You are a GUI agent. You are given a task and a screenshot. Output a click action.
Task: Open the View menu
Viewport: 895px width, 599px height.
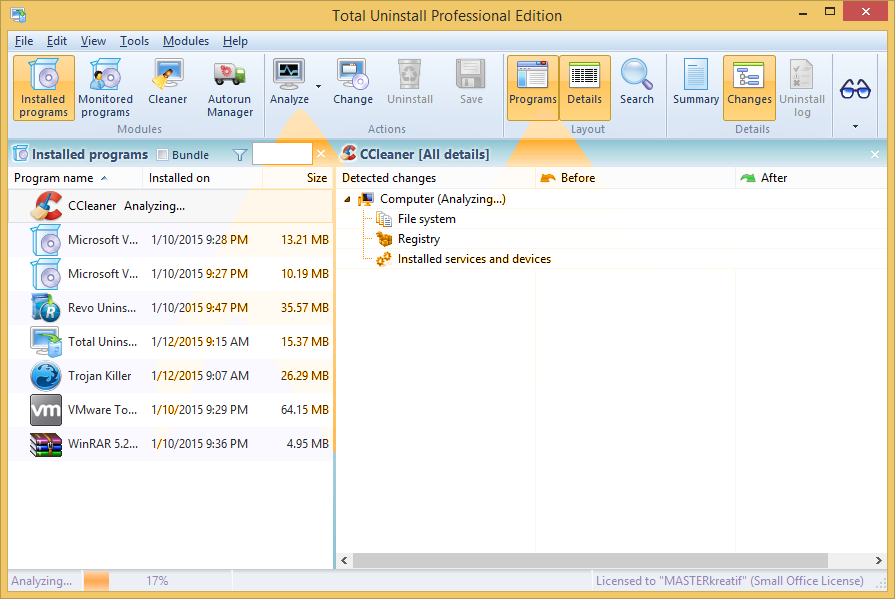[x=93, y=41]
